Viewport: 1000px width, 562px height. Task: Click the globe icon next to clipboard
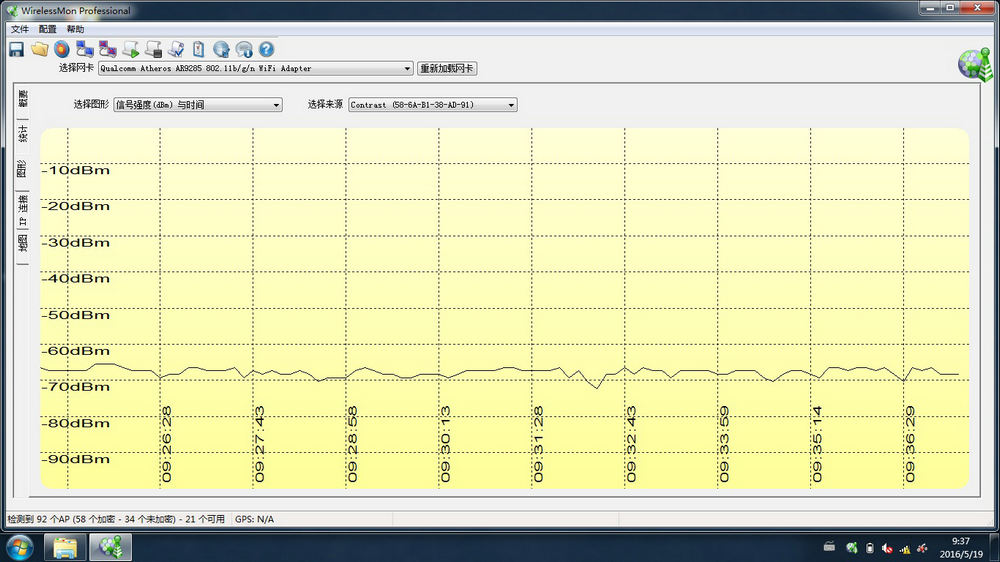point(221,49)
